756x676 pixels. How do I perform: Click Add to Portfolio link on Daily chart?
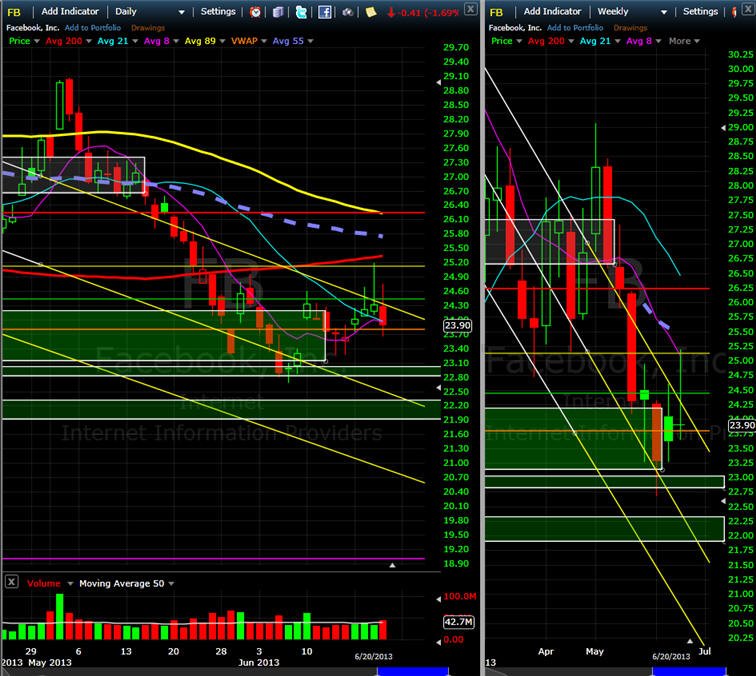coord(93,28)
